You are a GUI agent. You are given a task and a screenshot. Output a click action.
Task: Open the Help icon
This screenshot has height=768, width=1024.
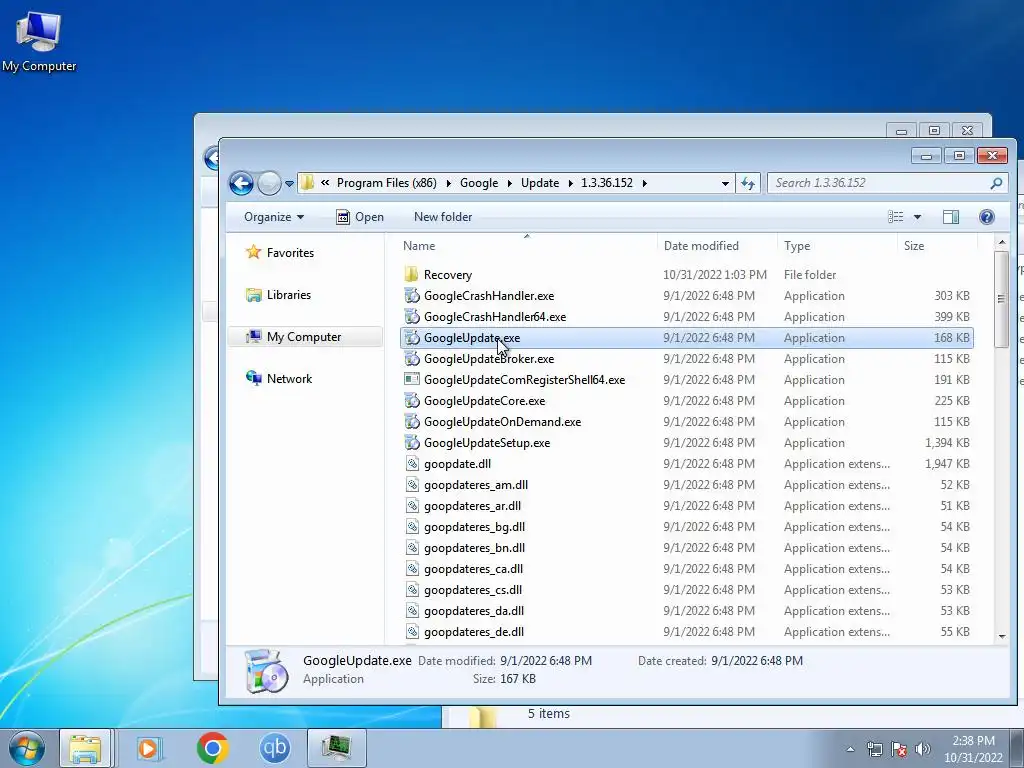pos(987,217)
